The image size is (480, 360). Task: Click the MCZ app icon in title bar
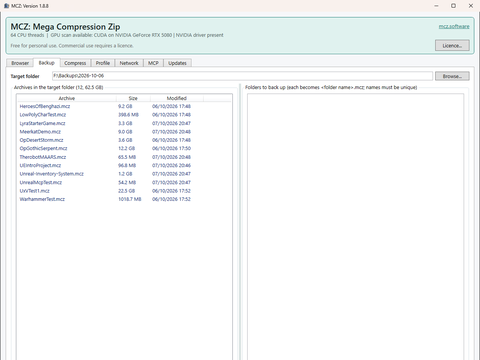[6, 6]
